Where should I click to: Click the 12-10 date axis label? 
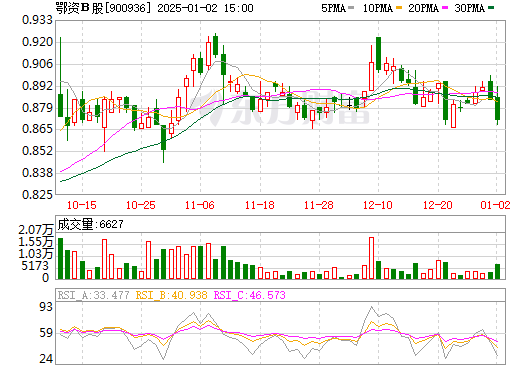[378, 205]
